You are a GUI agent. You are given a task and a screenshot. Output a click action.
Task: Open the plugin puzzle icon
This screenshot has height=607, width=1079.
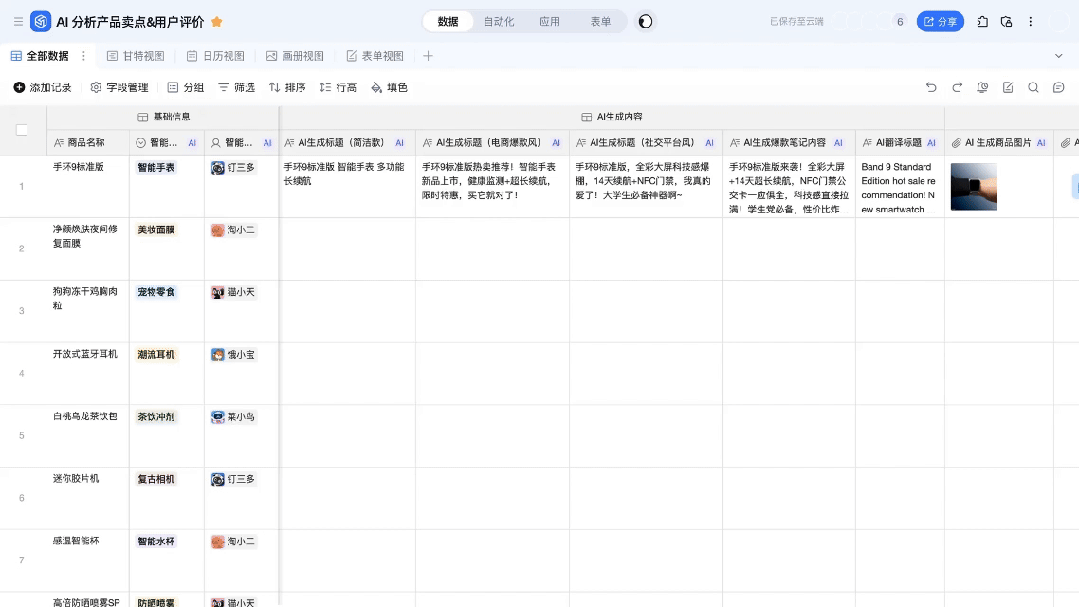point(982,22)
